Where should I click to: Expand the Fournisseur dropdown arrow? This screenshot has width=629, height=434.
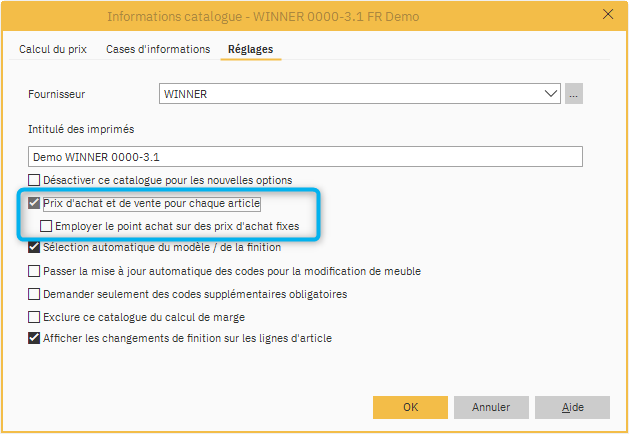pos(550,94)
